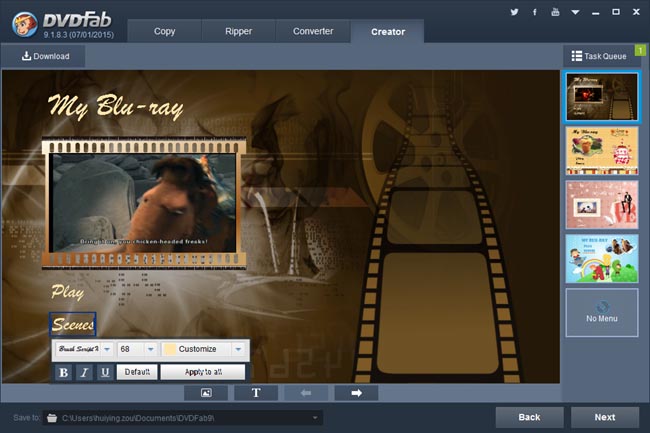The image size is (650, 433).
Task: Click the Back button
Action: 529,417
